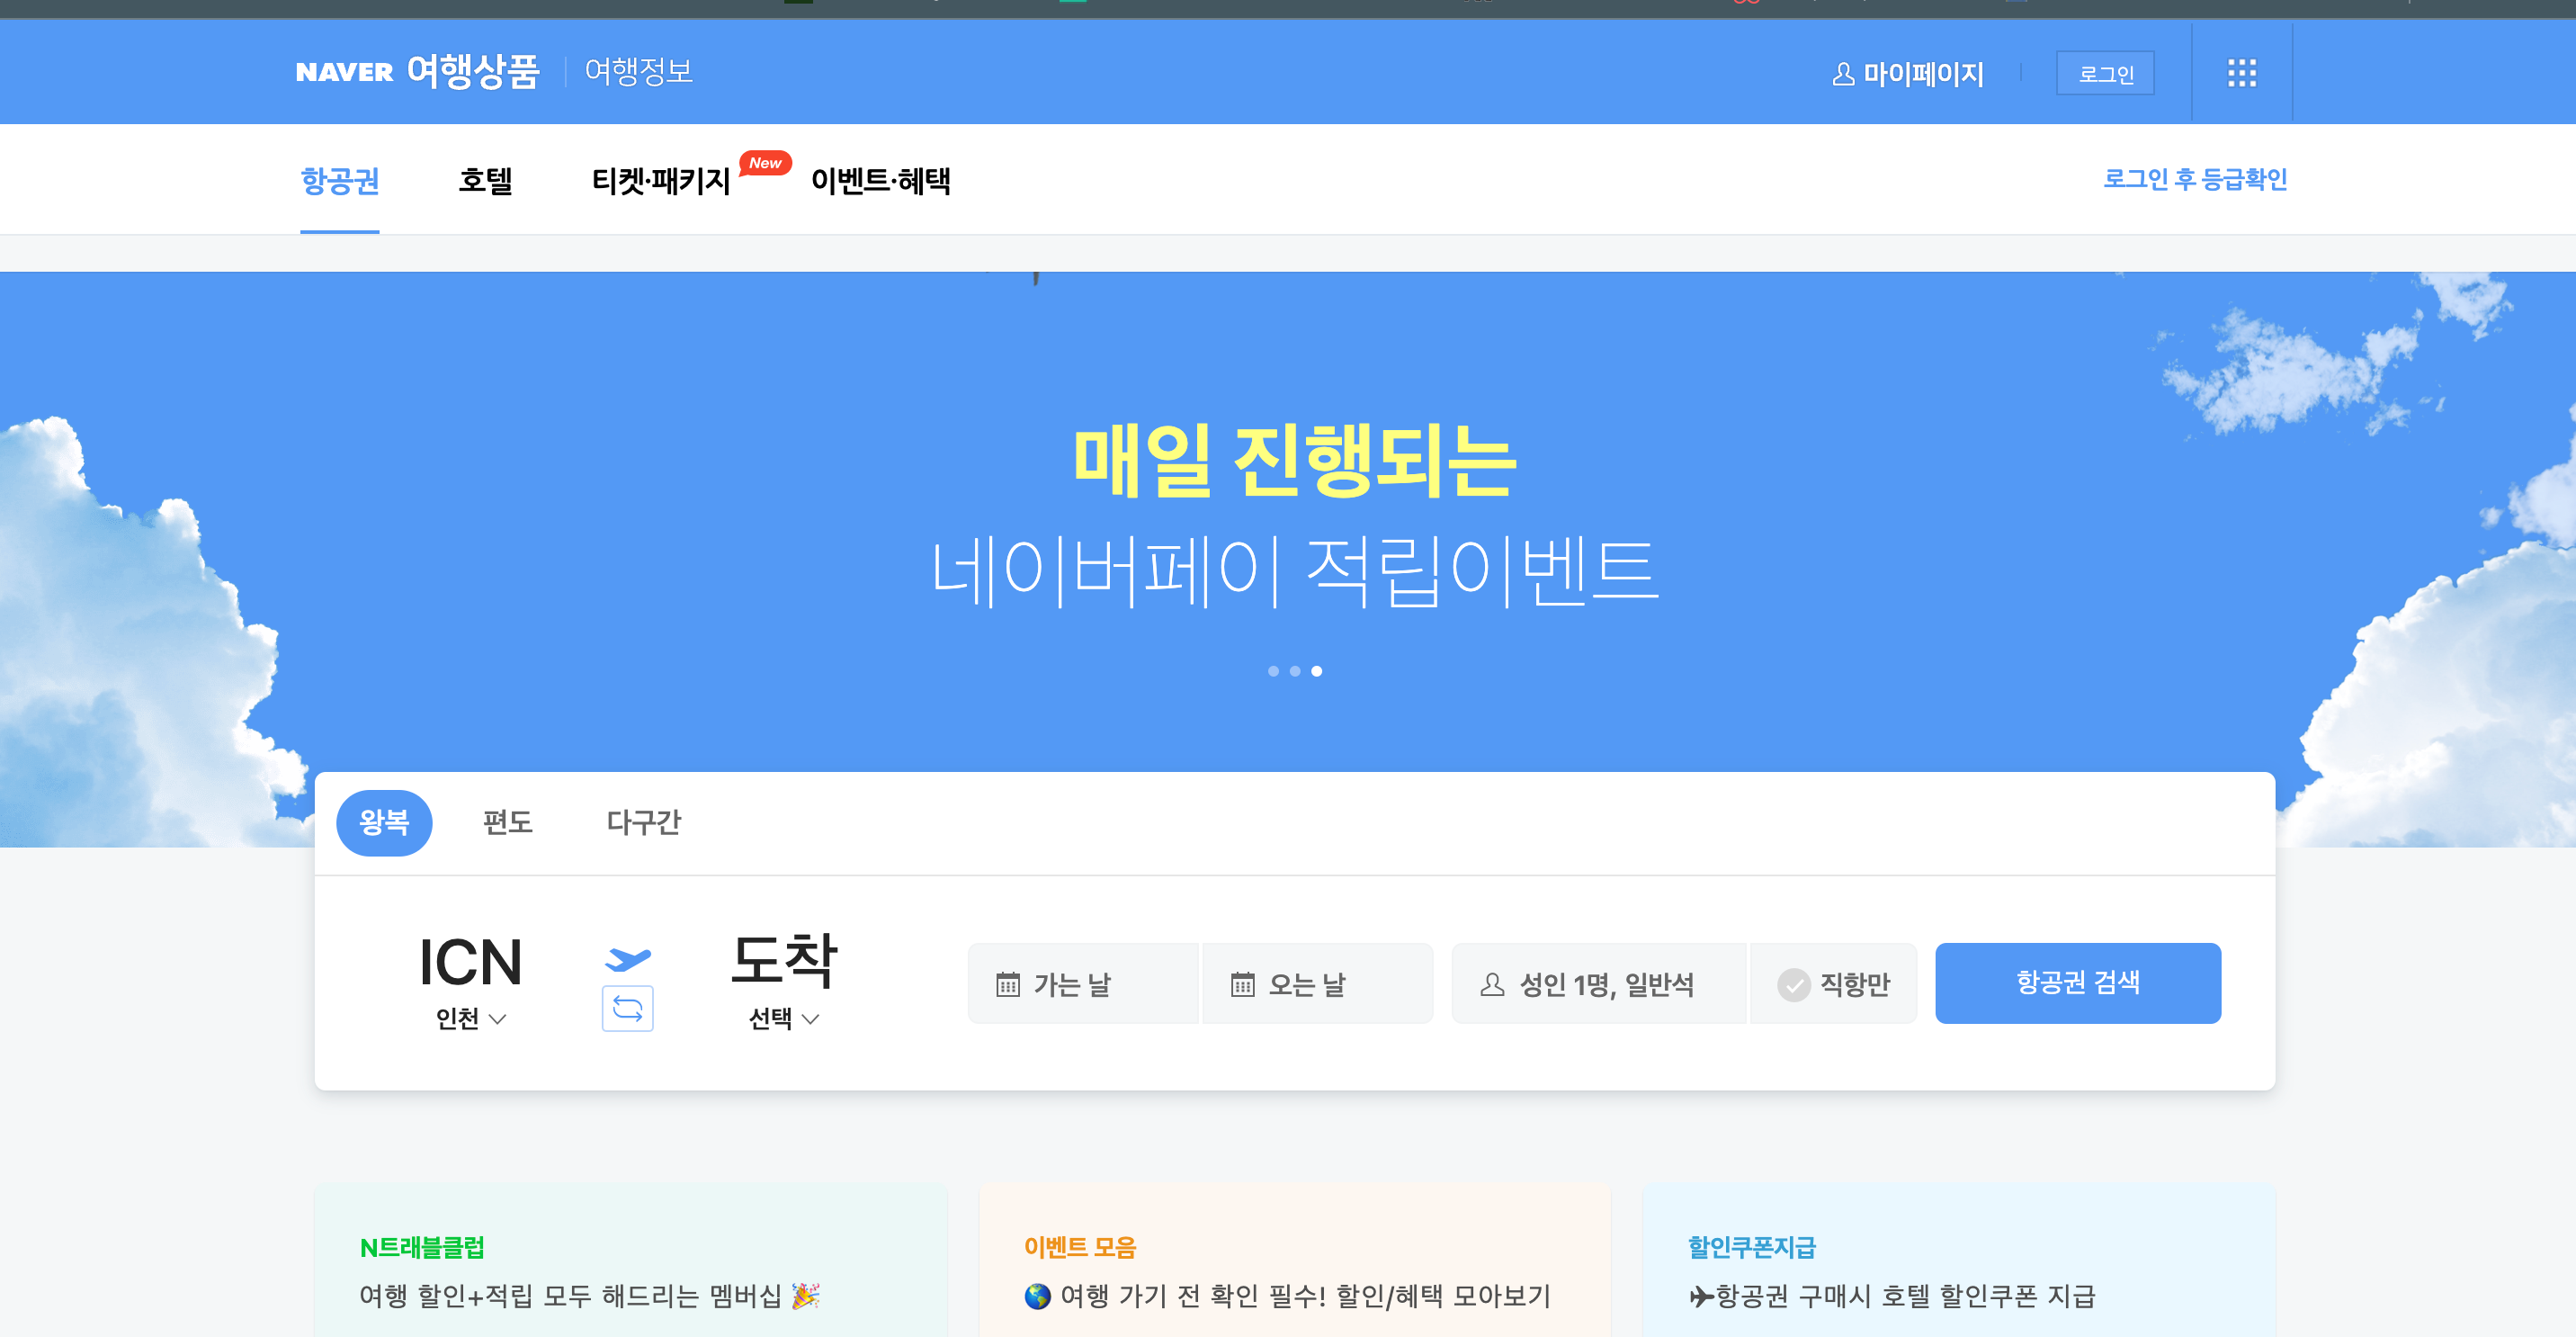The width and height of the screenshot is (2576, 1337).
Task: Switch to the 호텔 tab
Action: pyautogui.click(x=485, y=181)
